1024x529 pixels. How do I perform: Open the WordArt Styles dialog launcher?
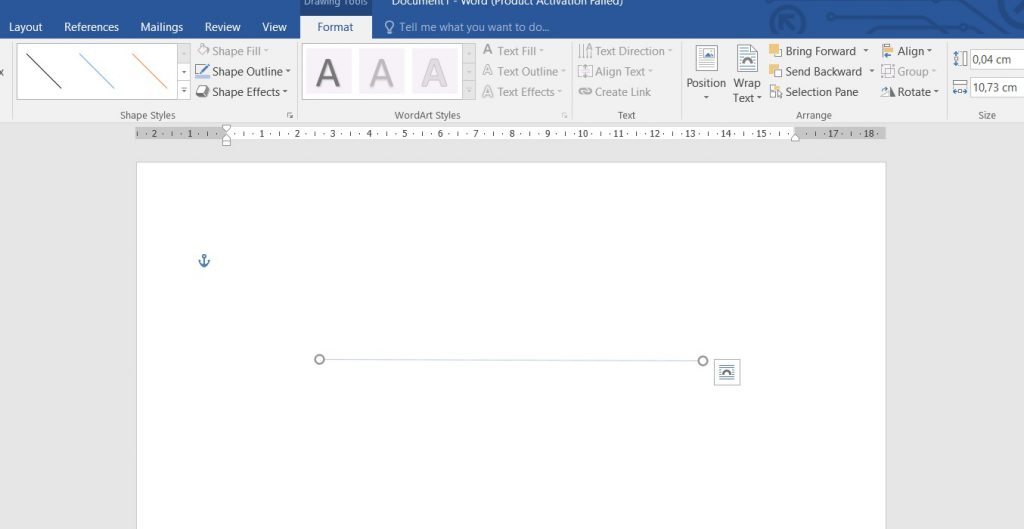564,116
